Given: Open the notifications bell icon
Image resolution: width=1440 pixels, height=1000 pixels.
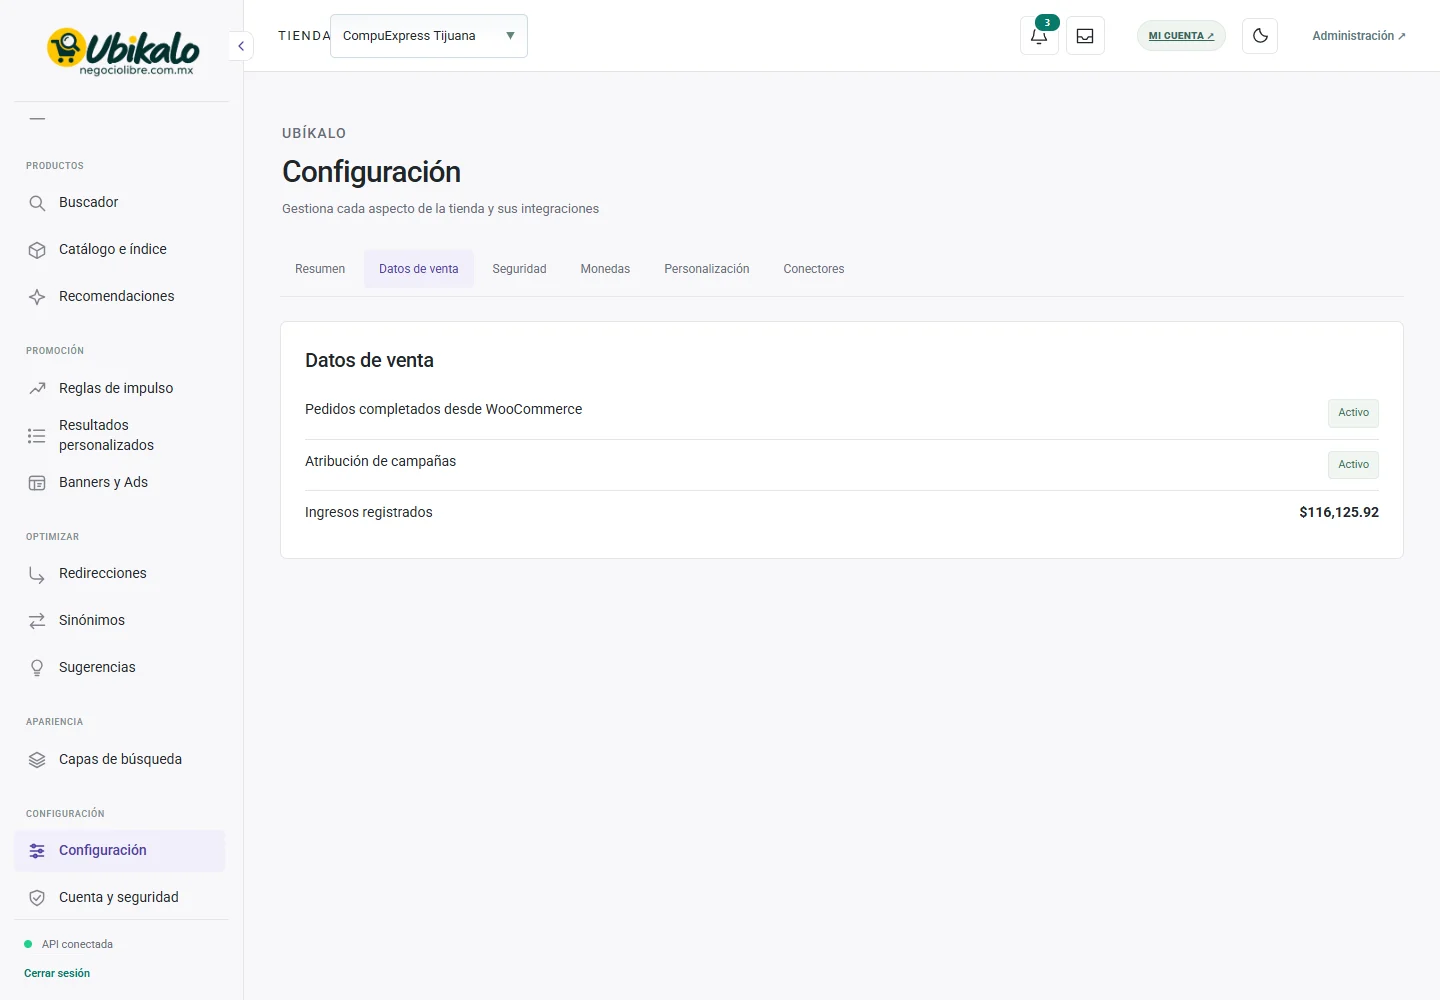Looking at the screenshot, I should coord(1039,36).
